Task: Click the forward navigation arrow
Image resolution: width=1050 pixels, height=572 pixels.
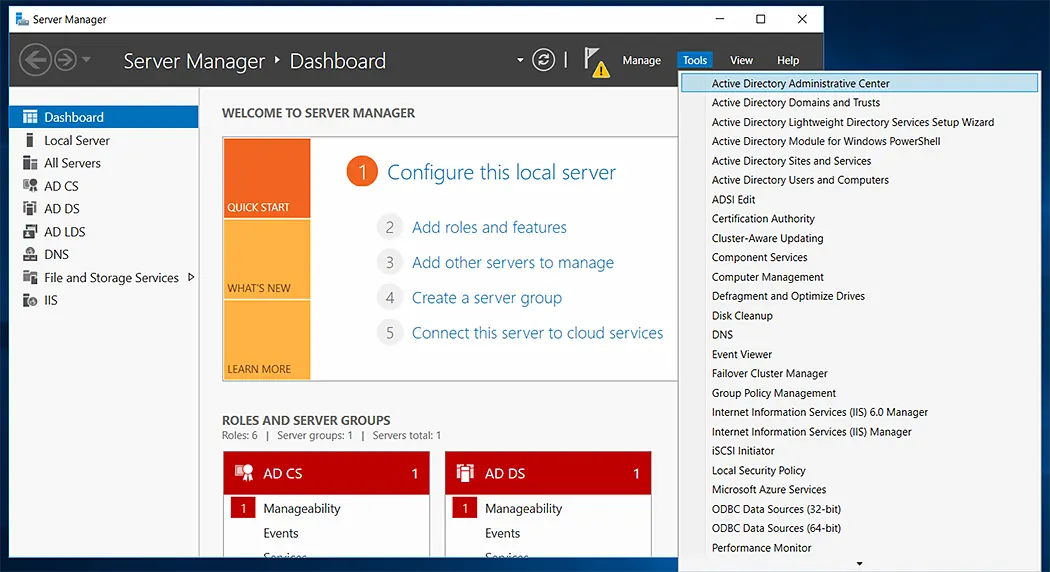Action: tap(65, 60)
